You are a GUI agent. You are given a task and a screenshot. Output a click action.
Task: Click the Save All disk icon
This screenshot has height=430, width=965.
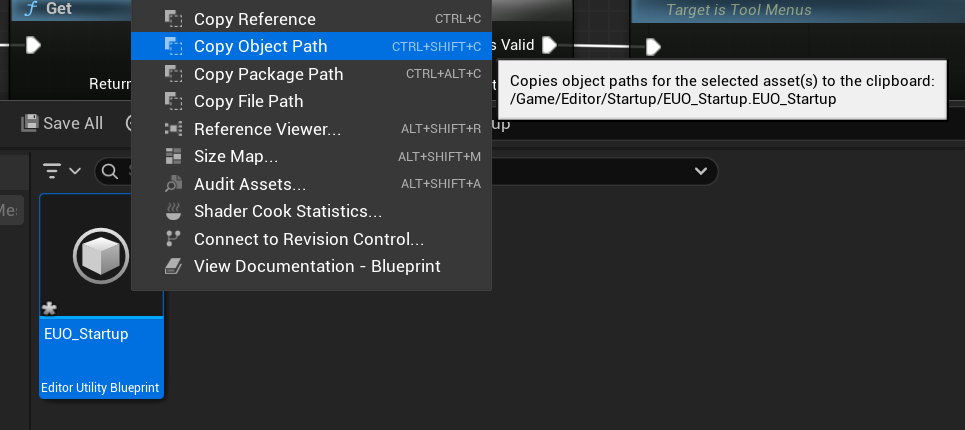coord(30,123)
